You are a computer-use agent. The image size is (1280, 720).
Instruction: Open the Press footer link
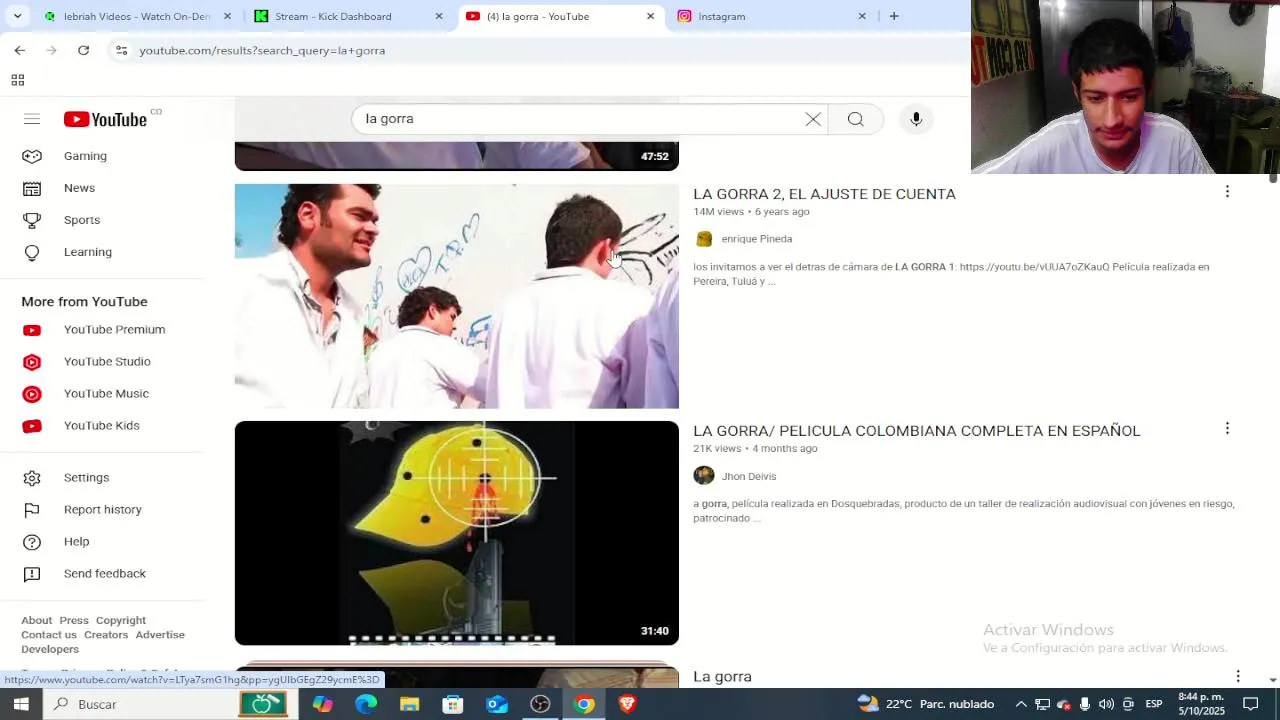74,621
